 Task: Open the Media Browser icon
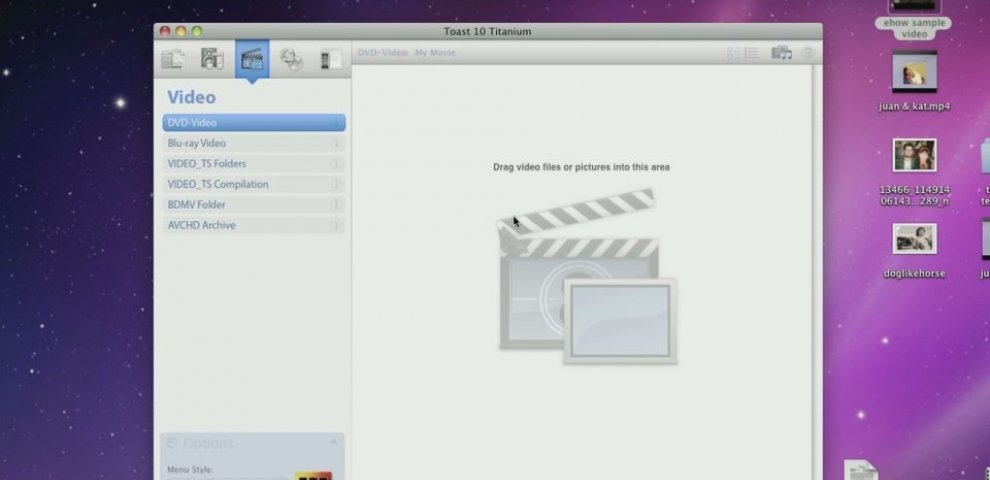click(782, 53)
